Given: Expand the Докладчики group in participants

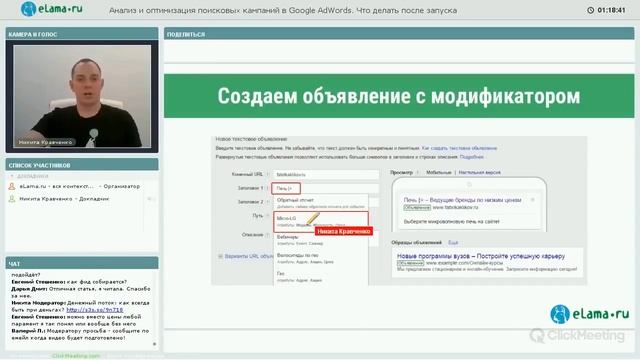Looking at the screenshot, I should (x=12, y=176).
